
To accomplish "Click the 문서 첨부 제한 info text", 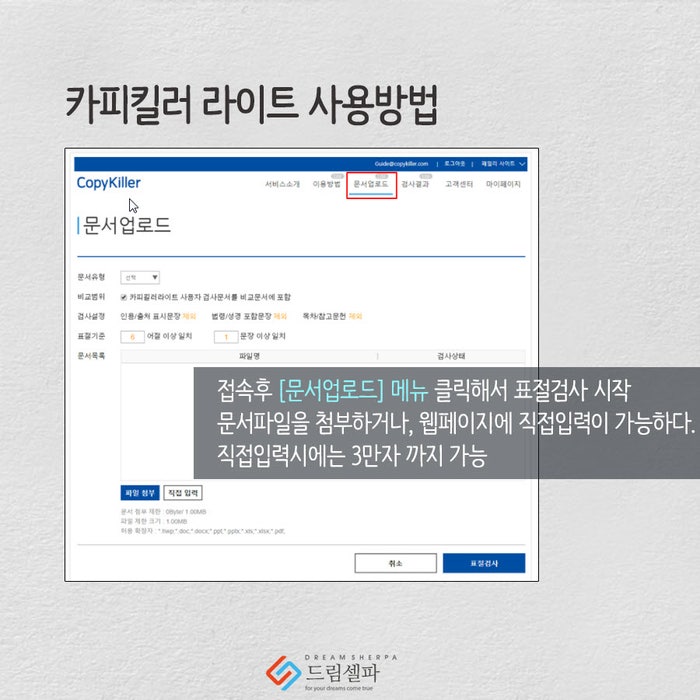I will coord(163,512).
